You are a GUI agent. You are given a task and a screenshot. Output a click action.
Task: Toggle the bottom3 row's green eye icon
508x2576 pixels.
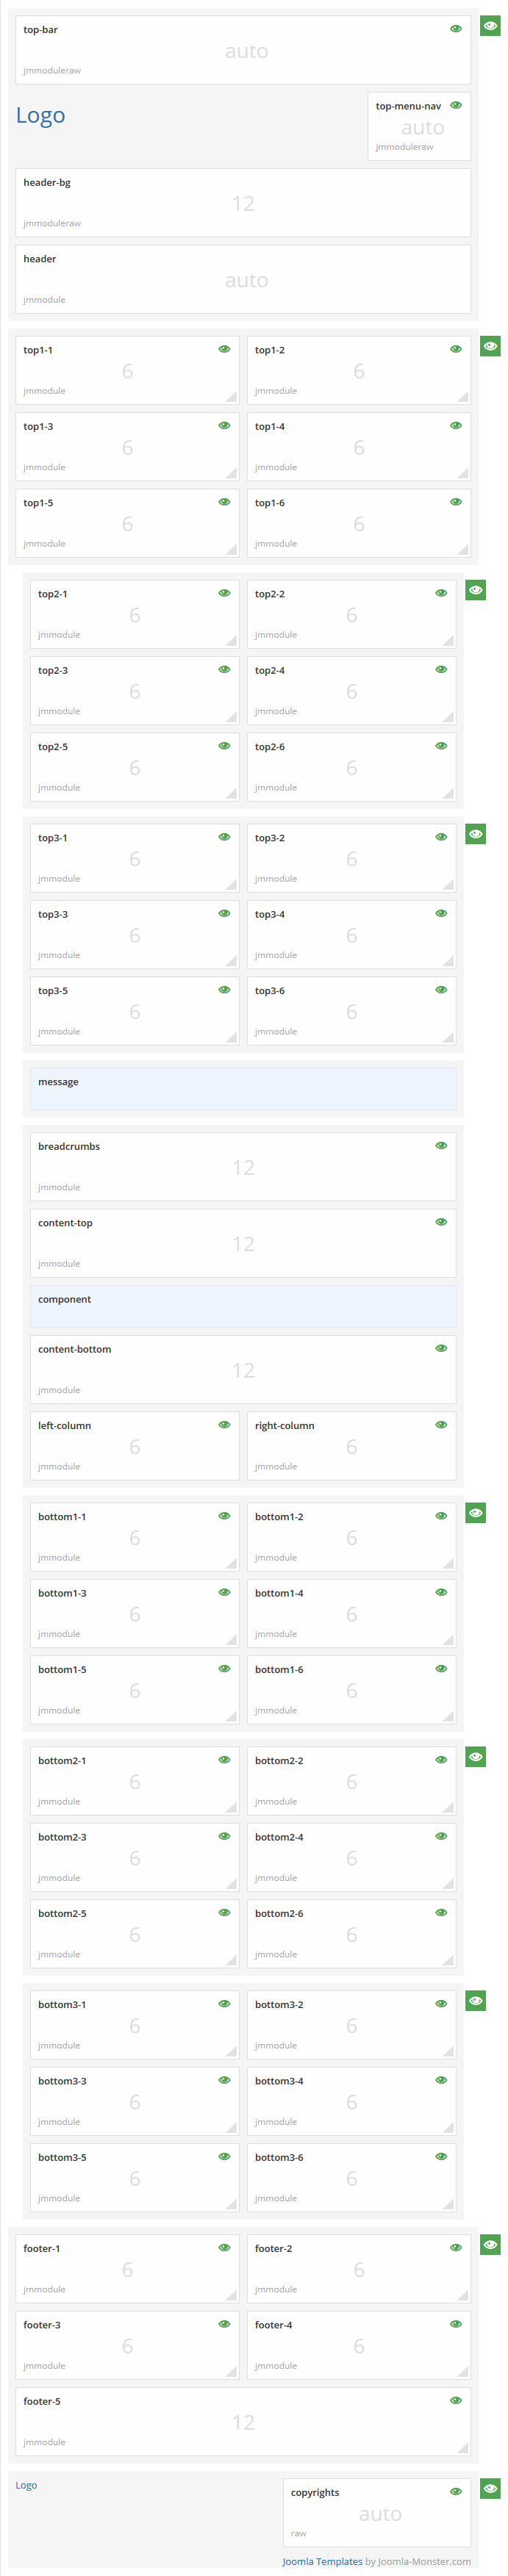(475, 2000)
